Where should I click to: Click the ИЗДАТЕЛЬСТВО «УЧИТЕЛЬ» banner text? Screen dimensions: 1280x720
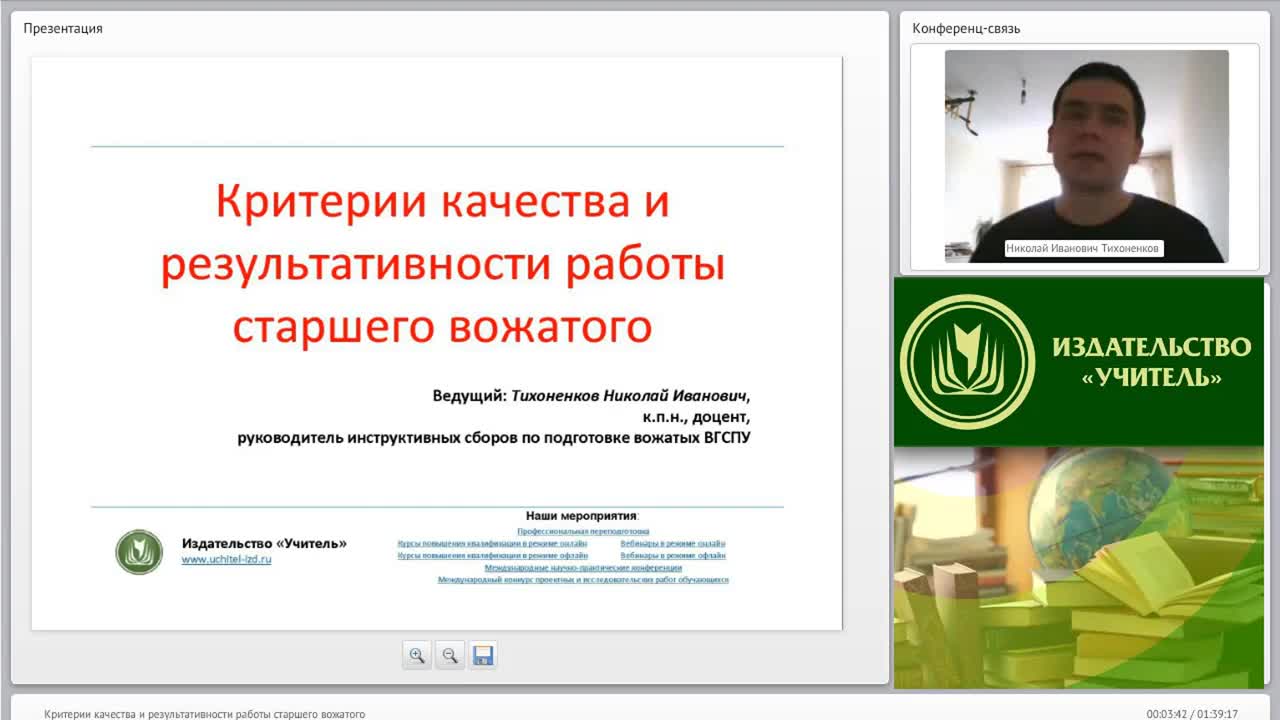1151,362
